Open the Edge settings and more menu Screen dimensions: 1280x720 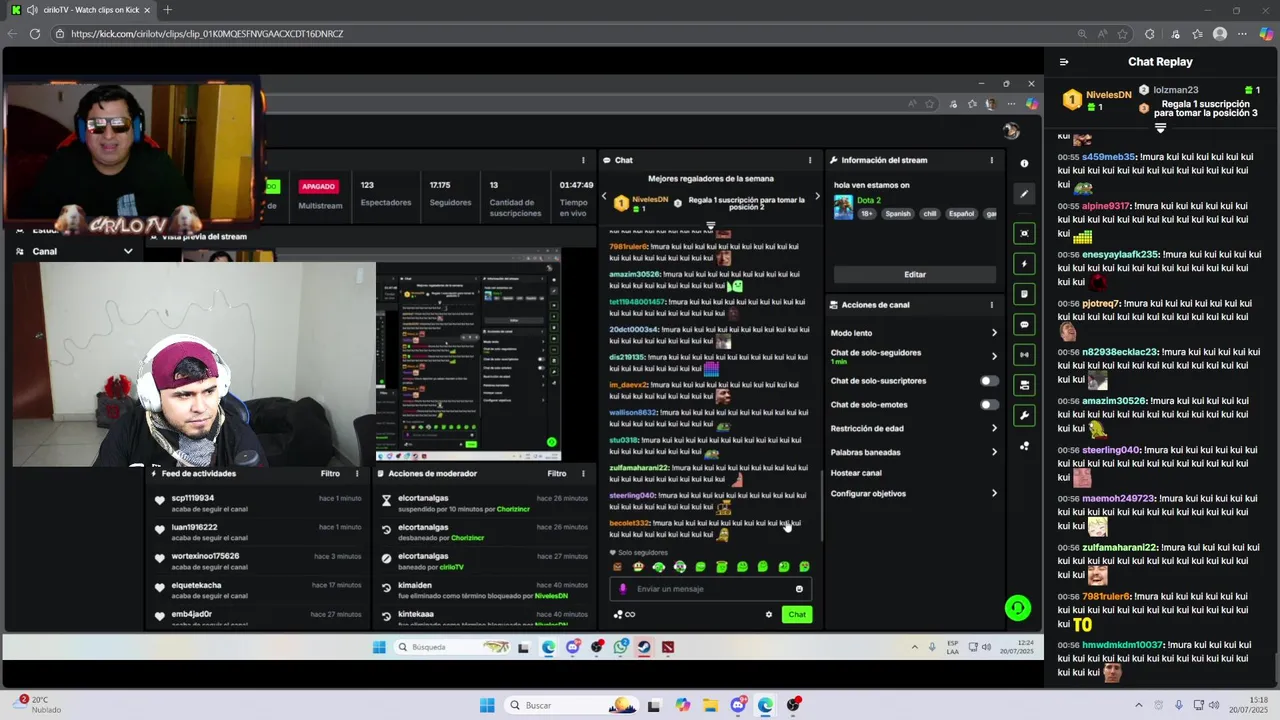click(1243, 33)
